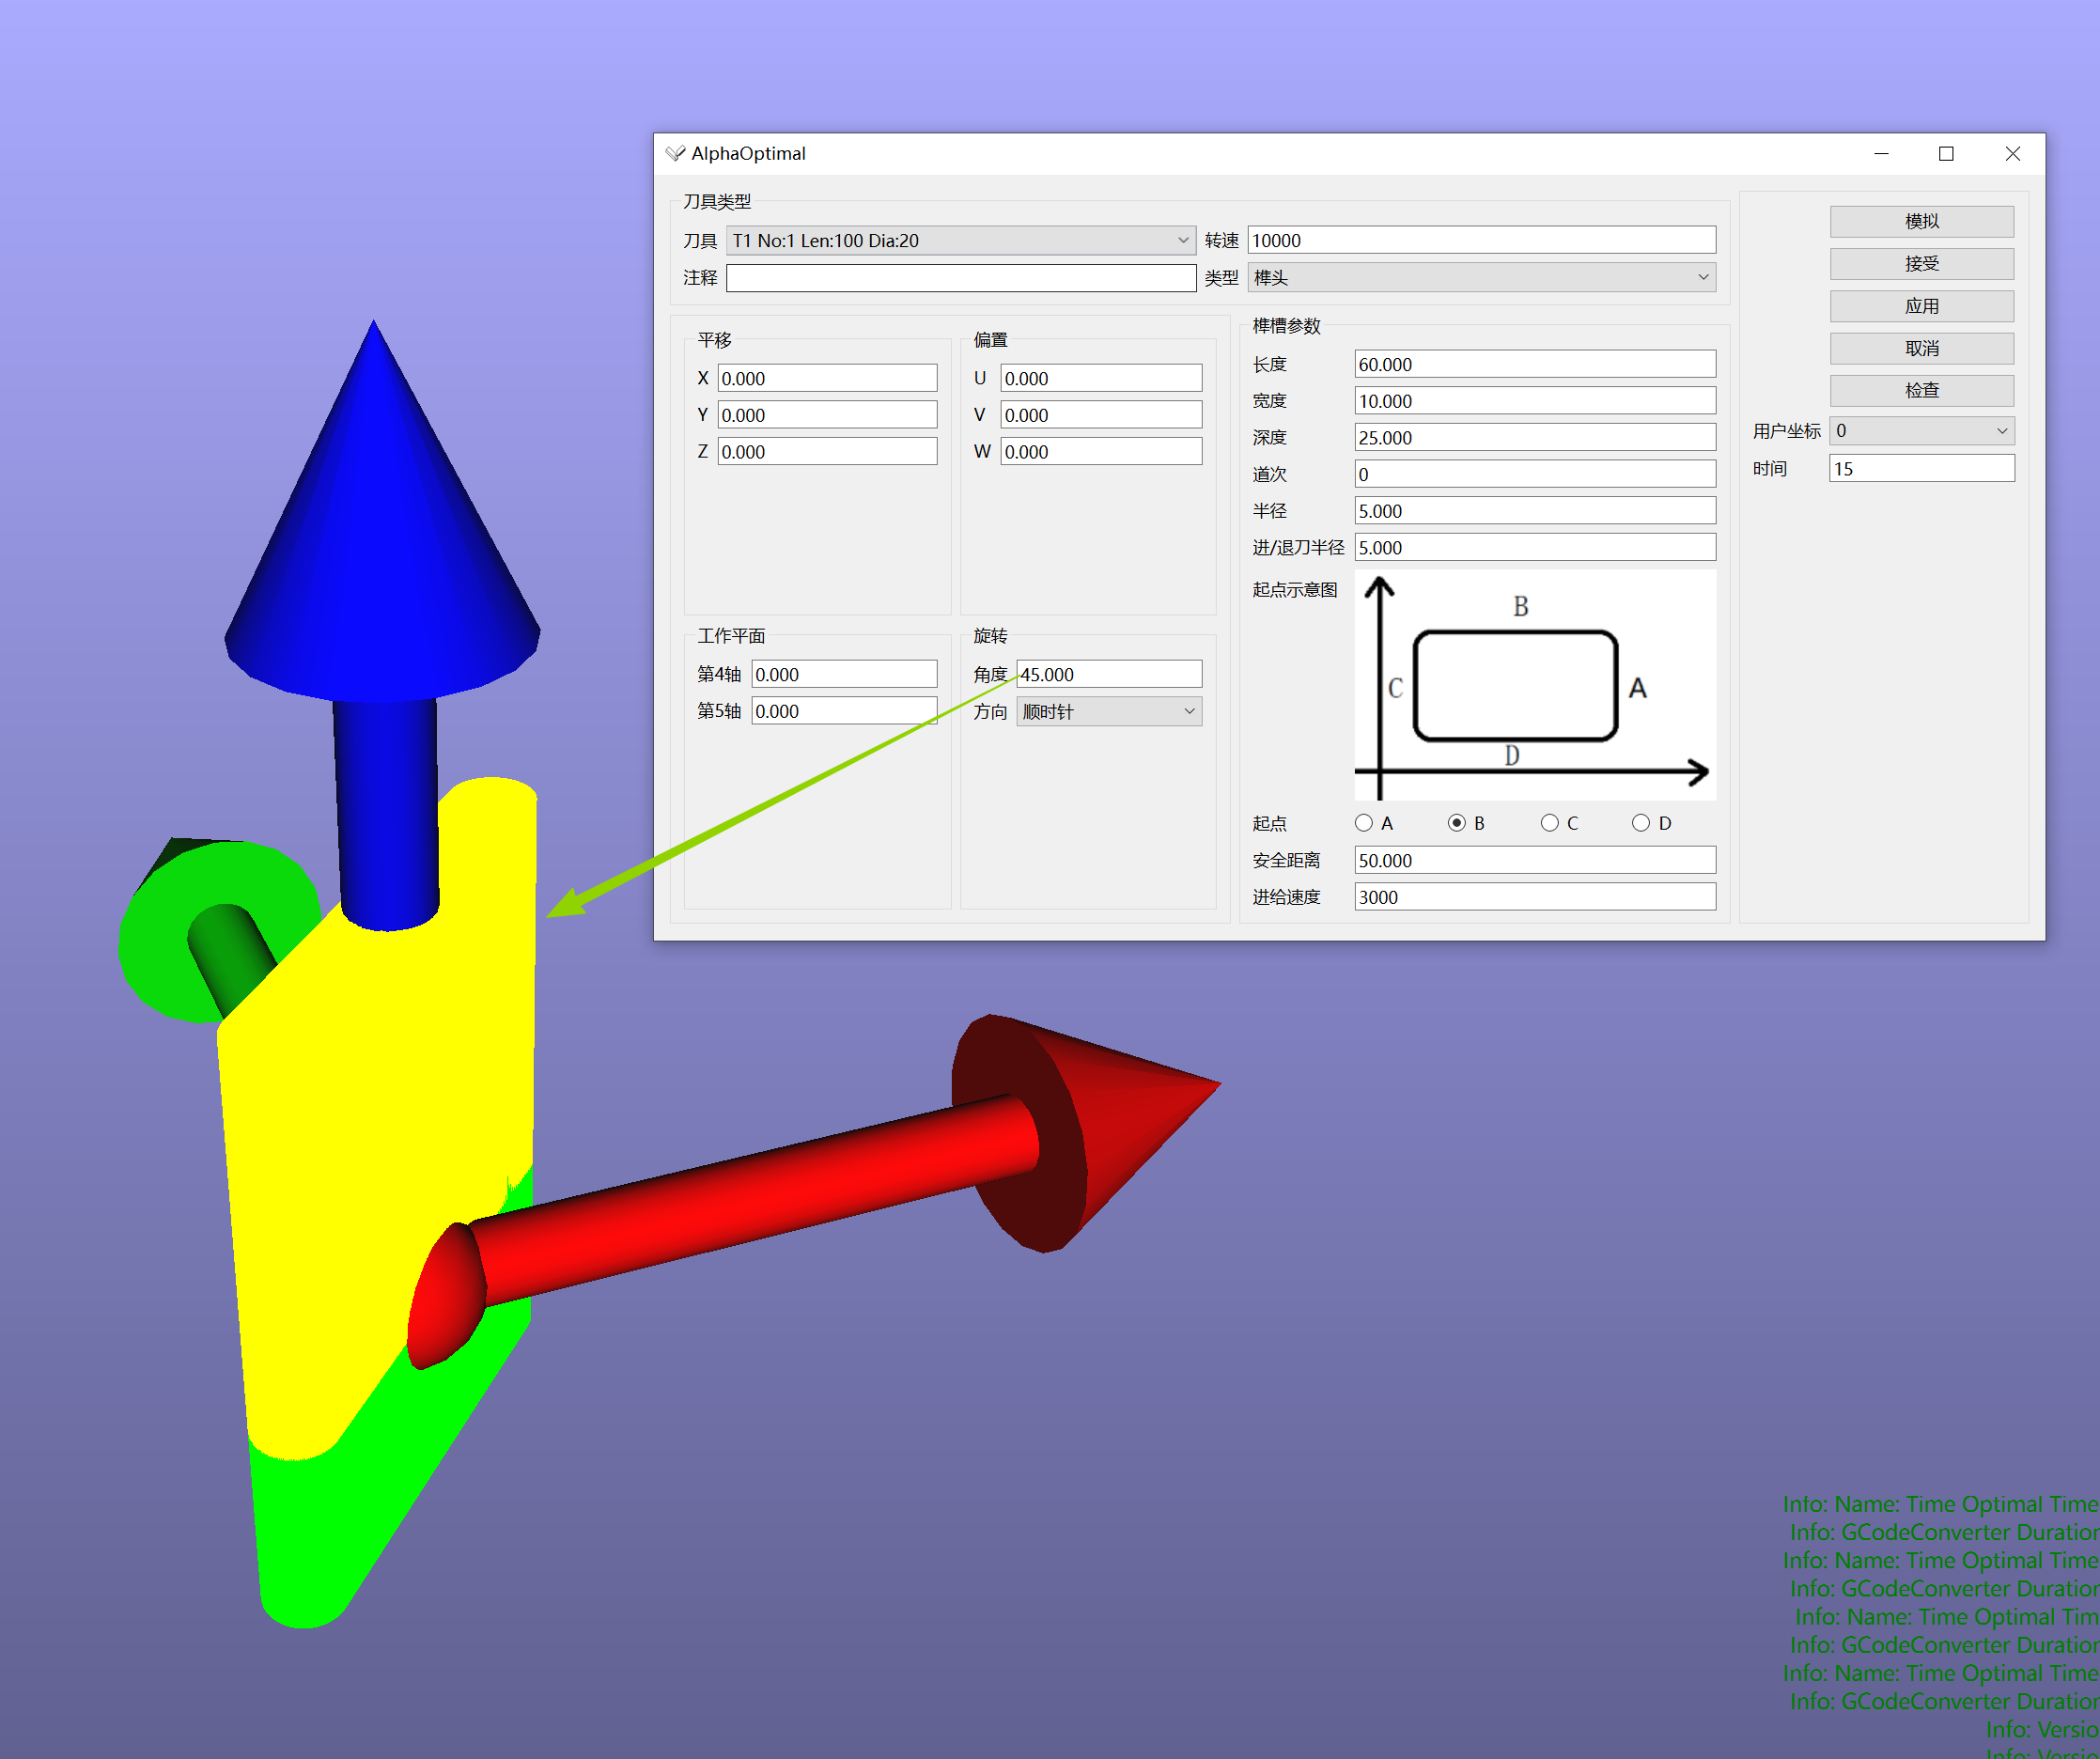The image size is (2100, 1759).
Task: Select start point radio D
Action: [1641, 823]
